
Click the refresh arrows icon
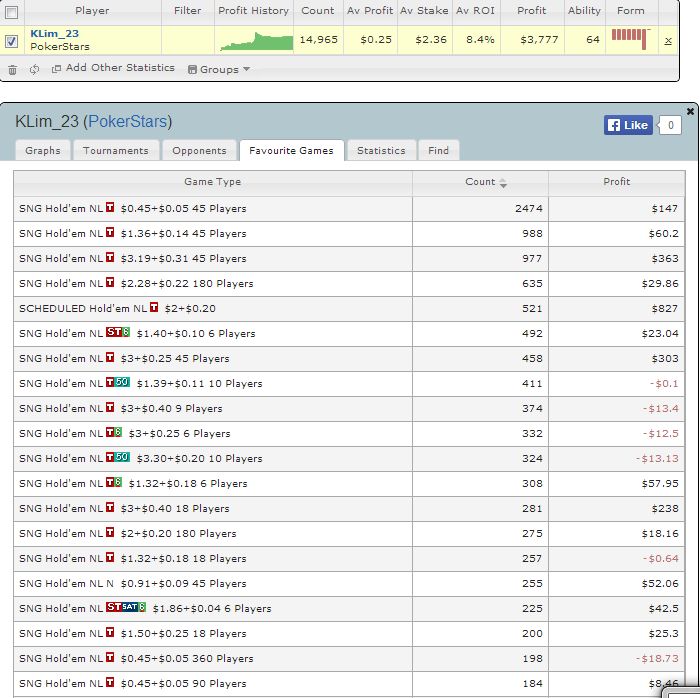coord(34,70)
